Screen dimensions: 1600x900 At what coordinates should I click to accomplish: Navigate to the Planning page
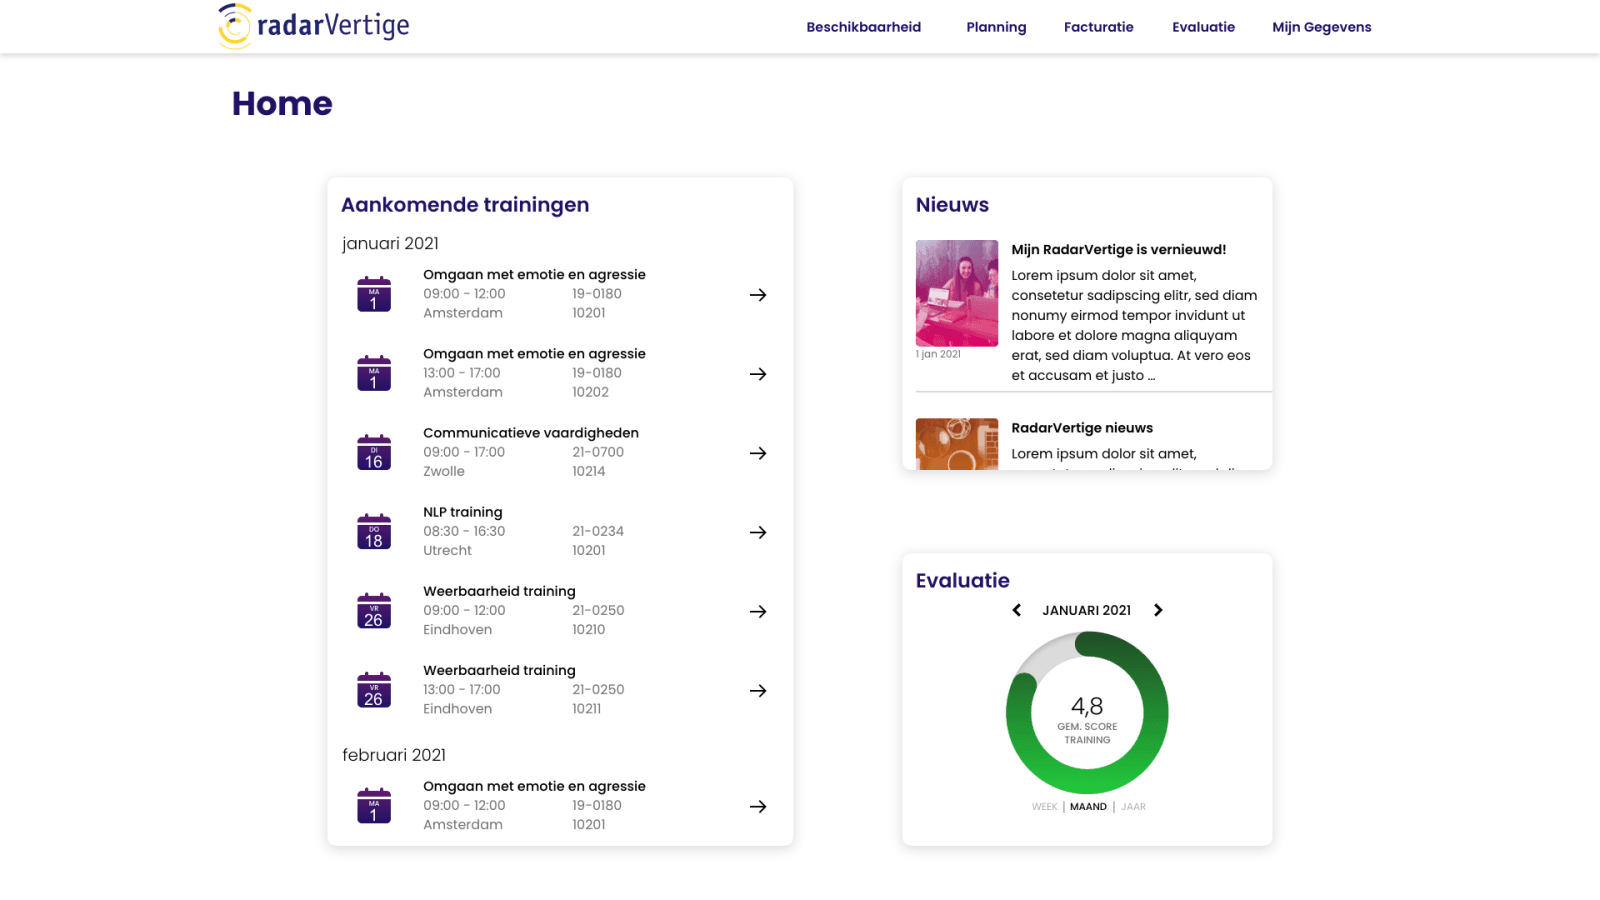pyautogui.click(x=996, y=27)
